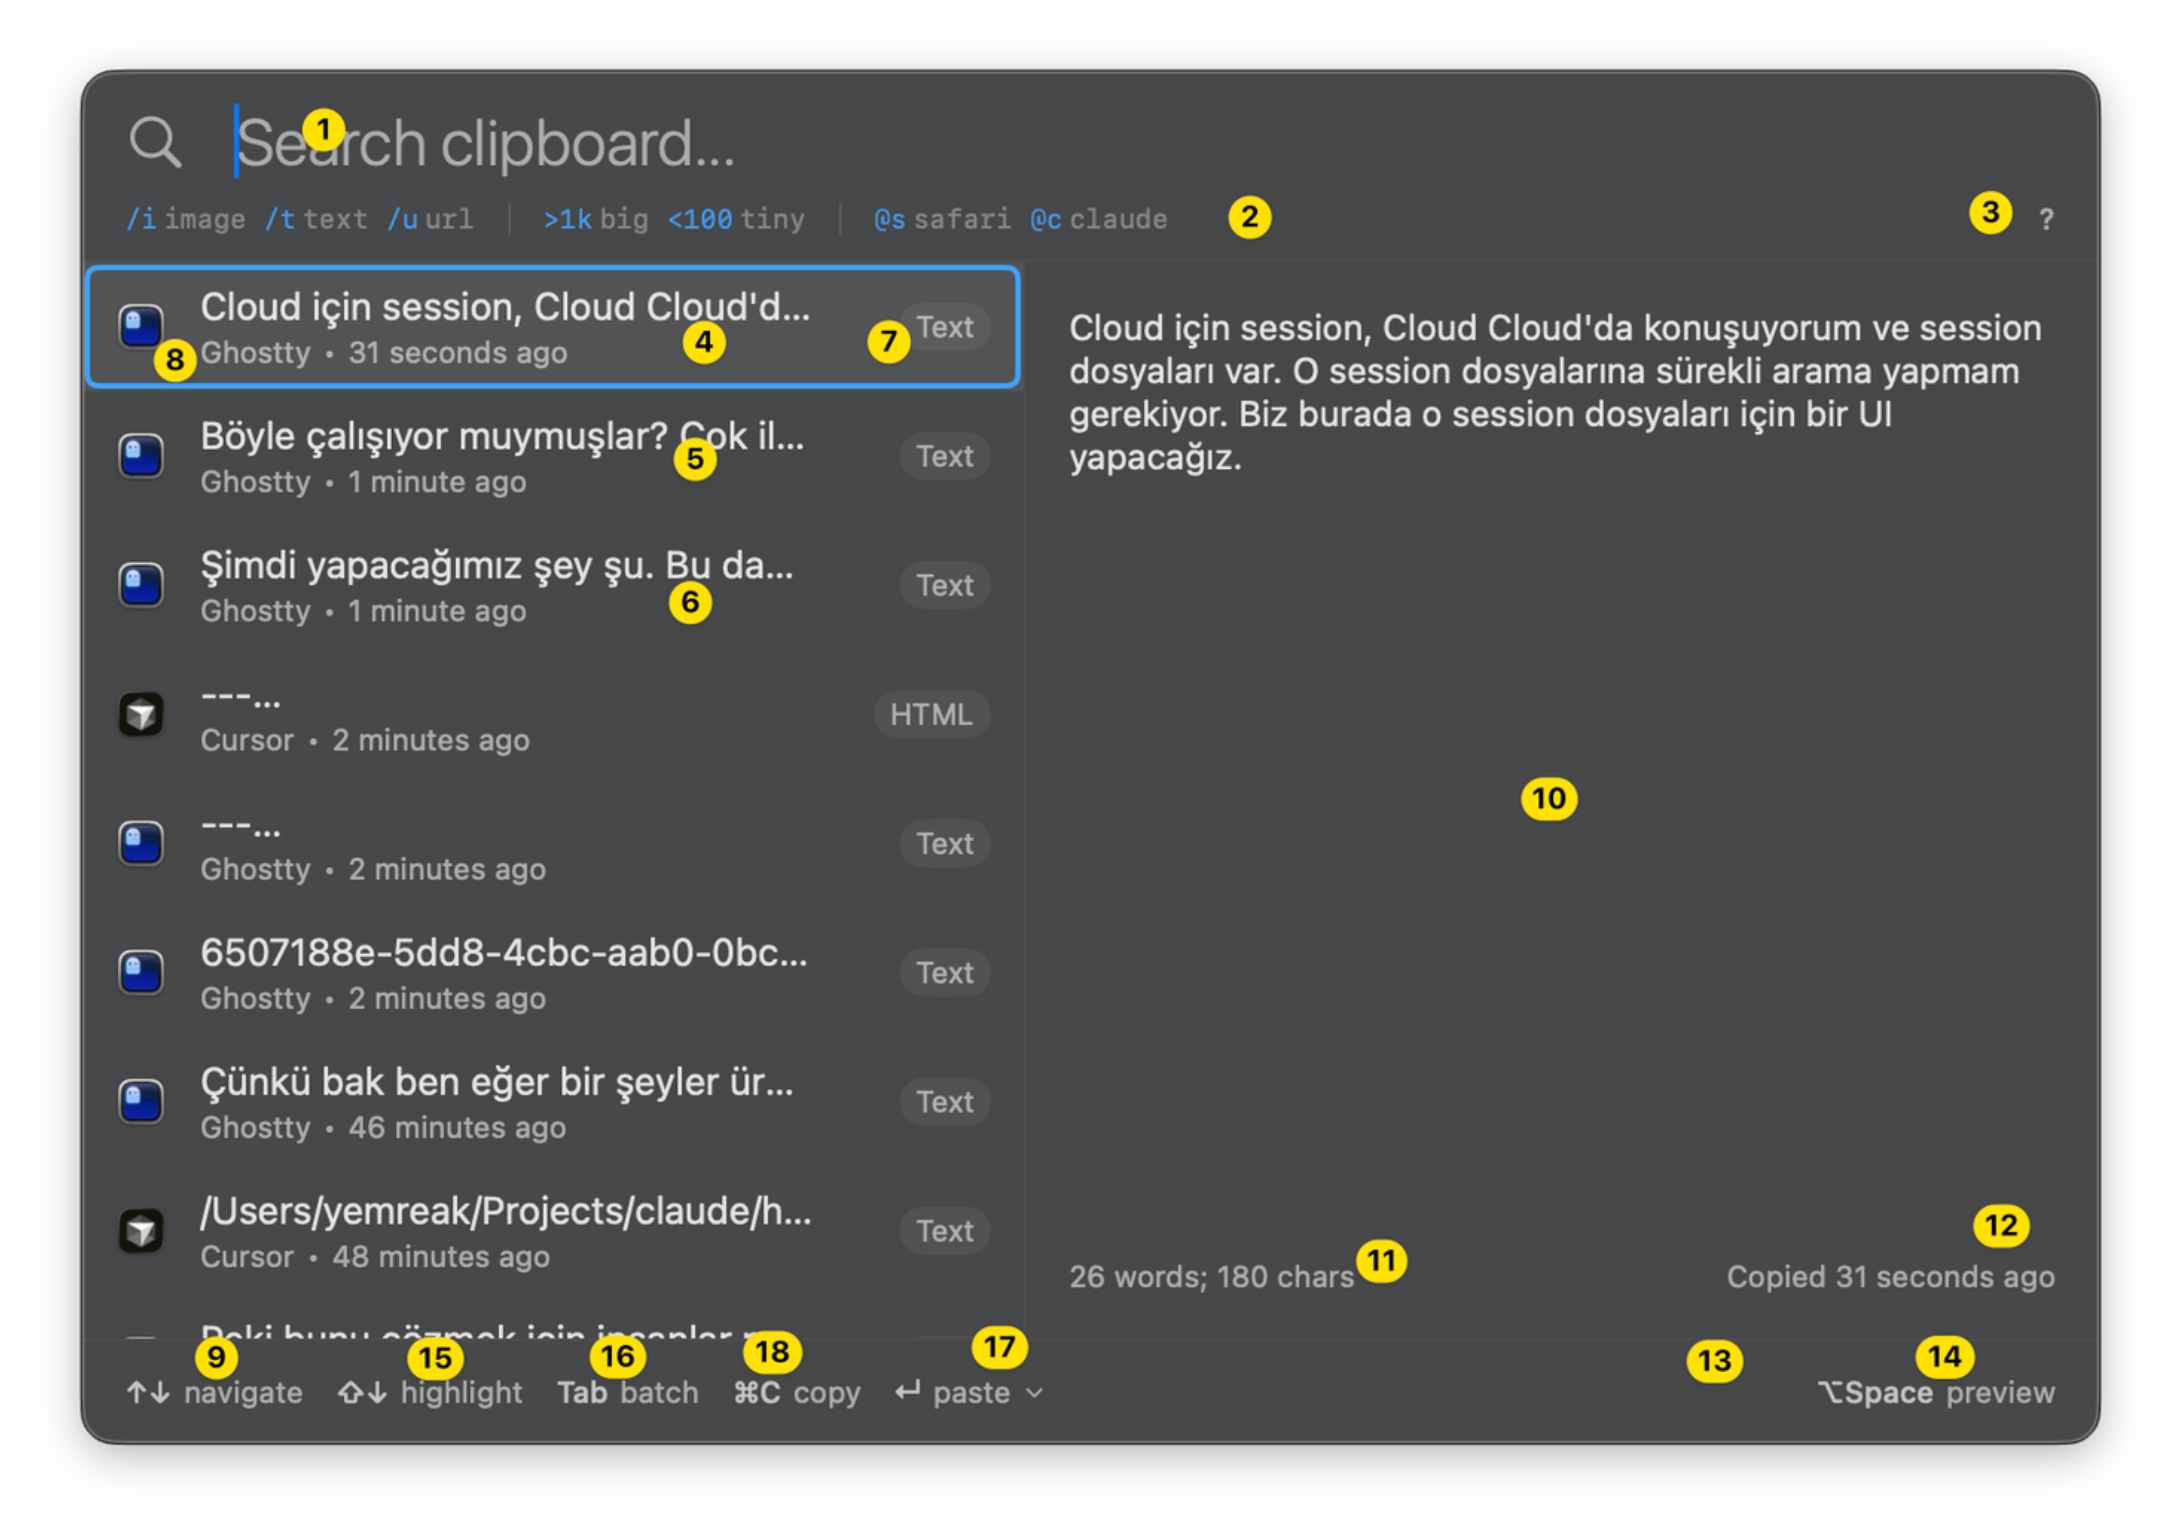
Task: Toggle the /i image filter
Action: point(186,219)
